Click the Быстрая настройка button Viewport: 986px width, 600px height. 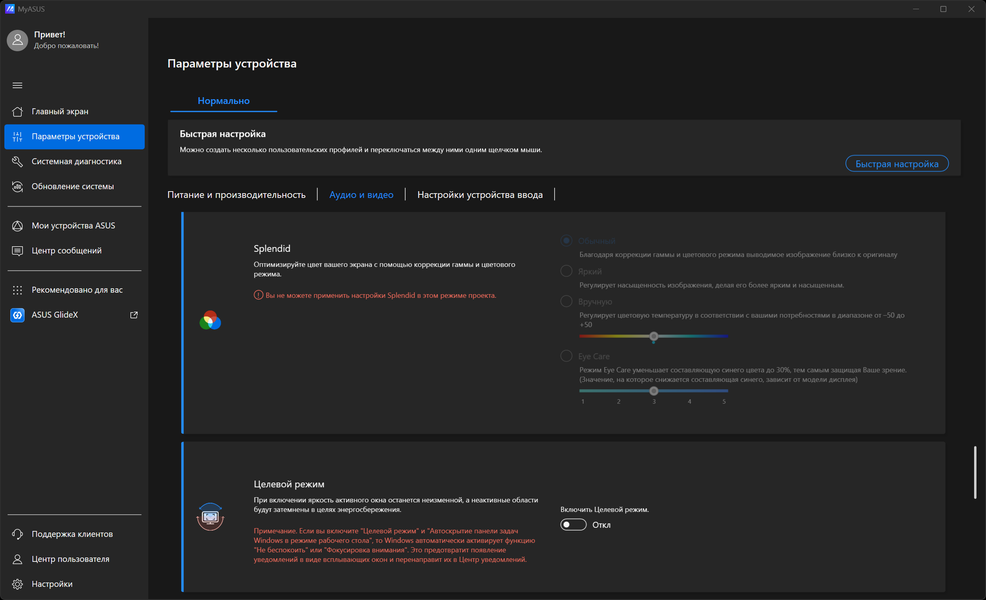(x=897, y=164)
